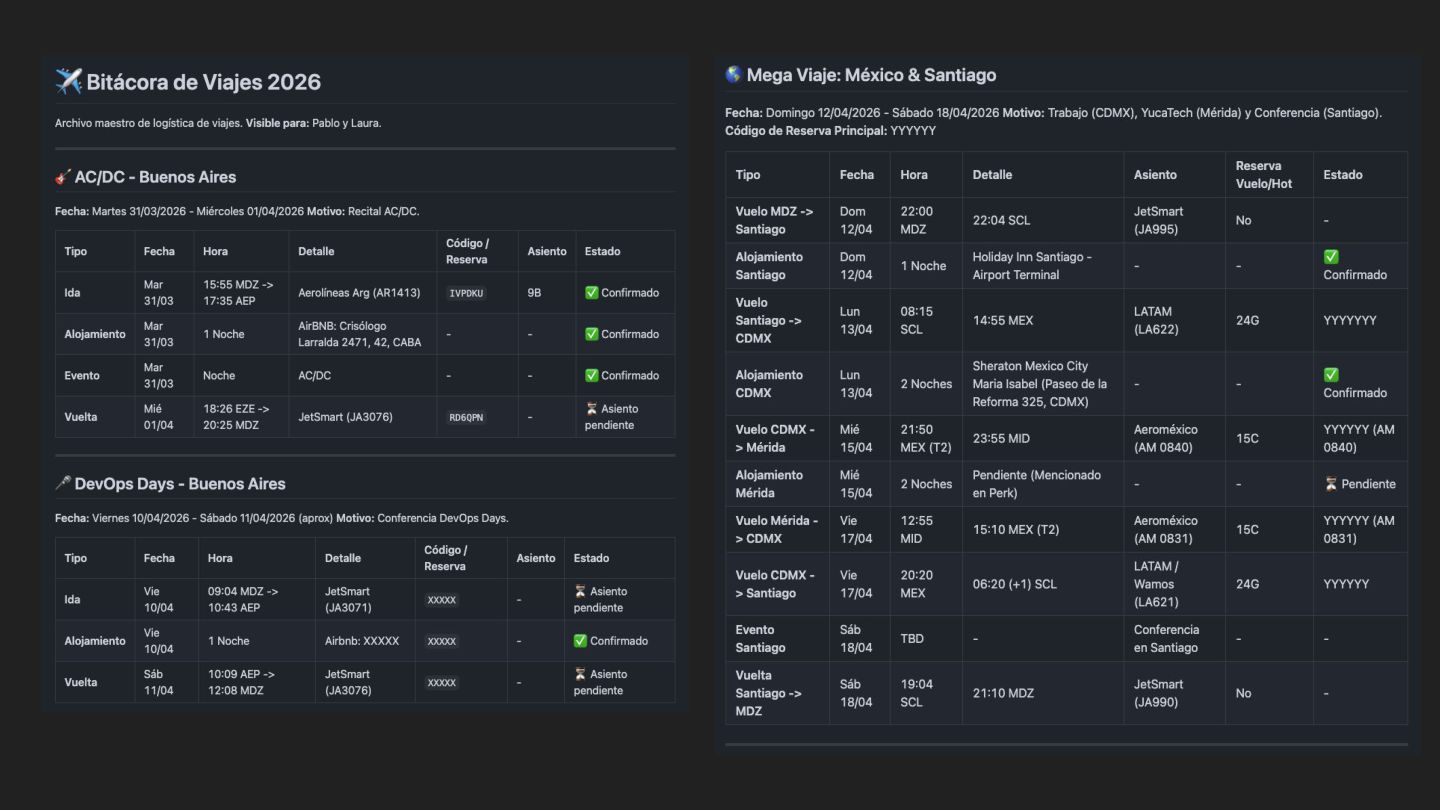Click the microphone emoji beside DevOps Days
This screenshot has height=810, width=1440.
(63, 483)
